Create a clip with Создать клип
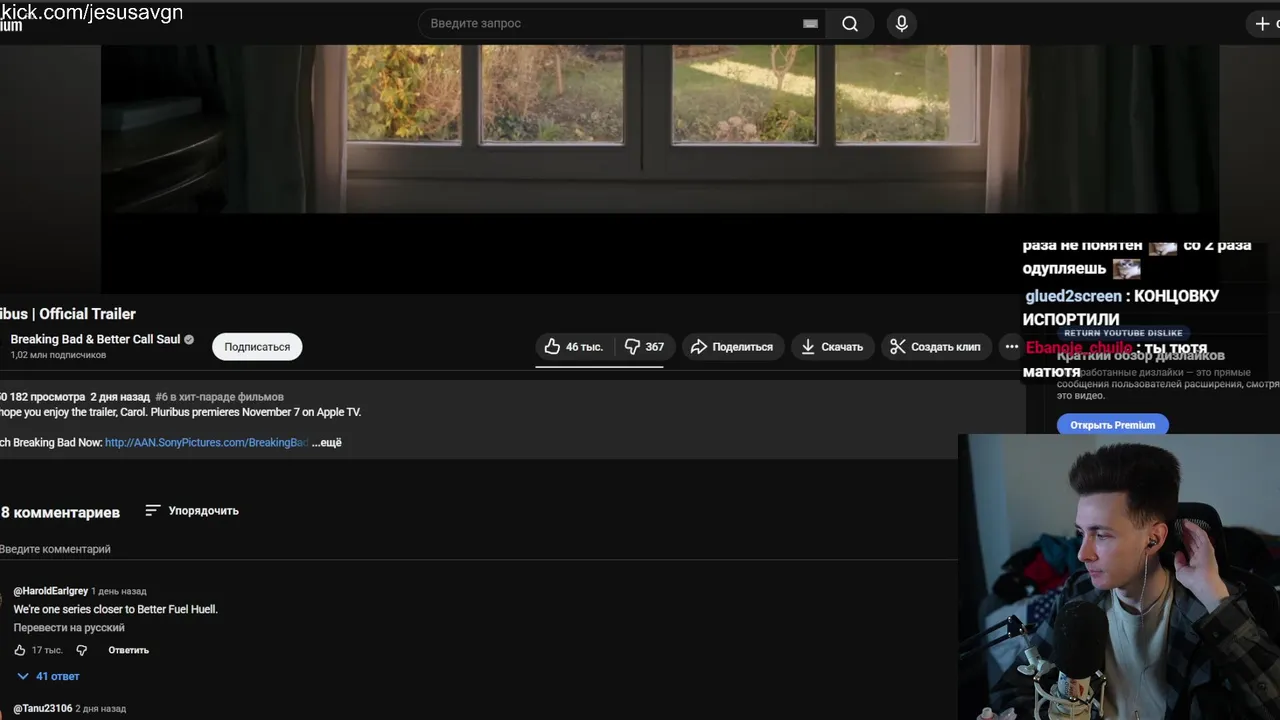Image resolution: width=1280 pixels, height=720 pixels. point(936,347)
